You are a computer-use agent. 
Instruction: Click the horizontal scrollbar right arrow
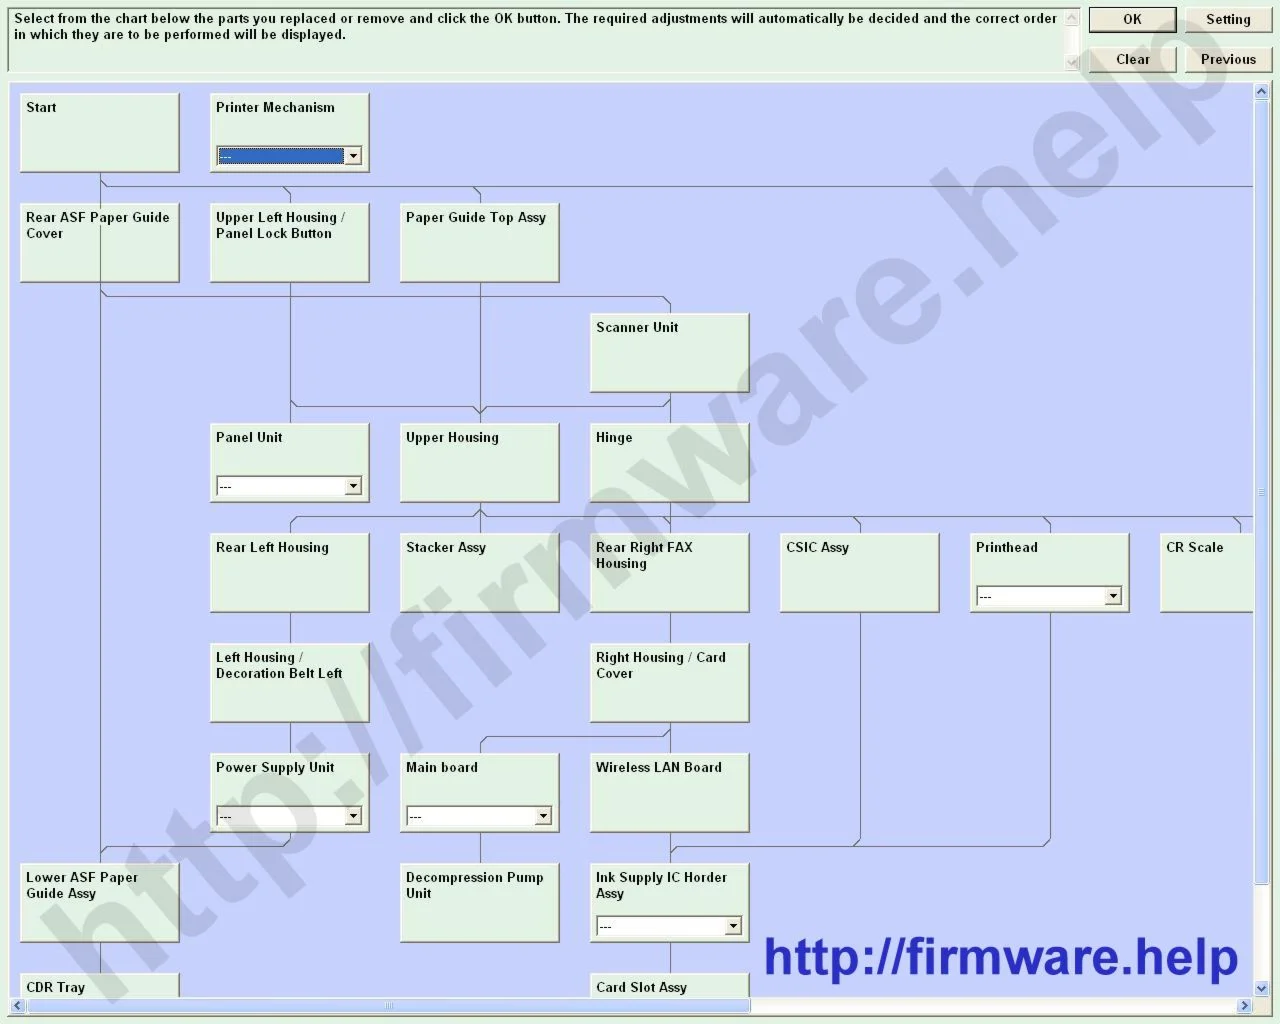(1244, 1005)
